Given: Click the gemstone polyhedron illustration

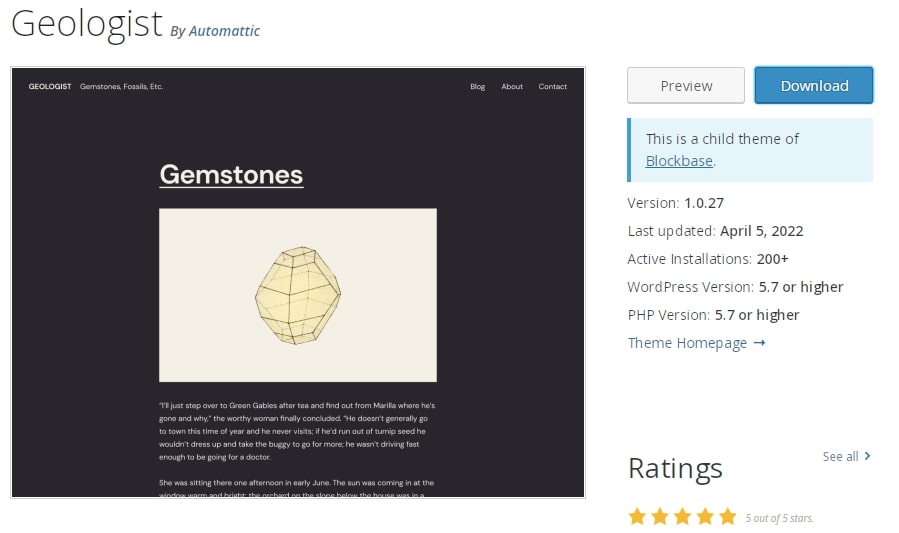Looking at the screenshot, I should 298,295.
